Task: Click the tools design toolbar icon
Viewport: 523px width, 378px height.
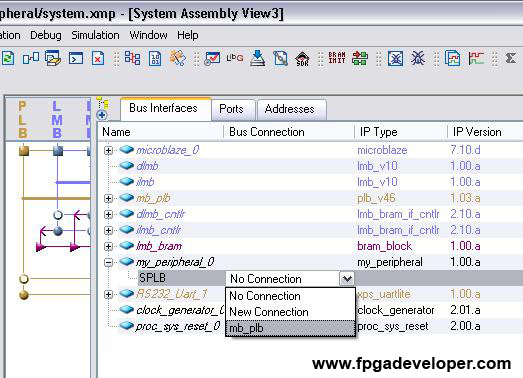Action: pos(178,58)
